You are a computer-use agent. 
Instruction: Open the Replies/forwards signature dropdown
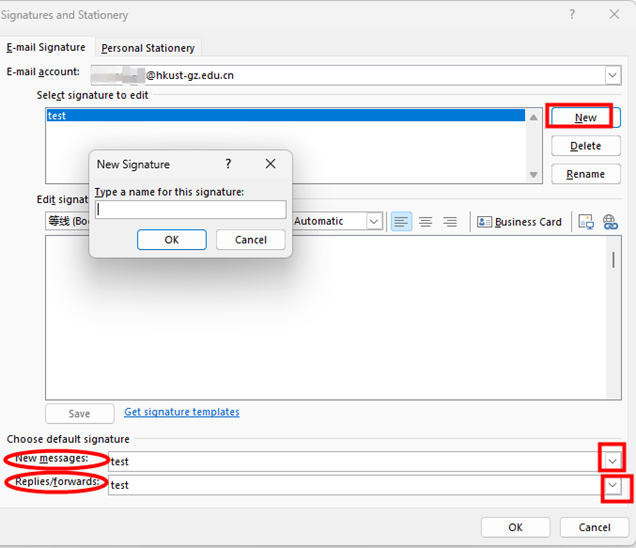coord(612,485)
